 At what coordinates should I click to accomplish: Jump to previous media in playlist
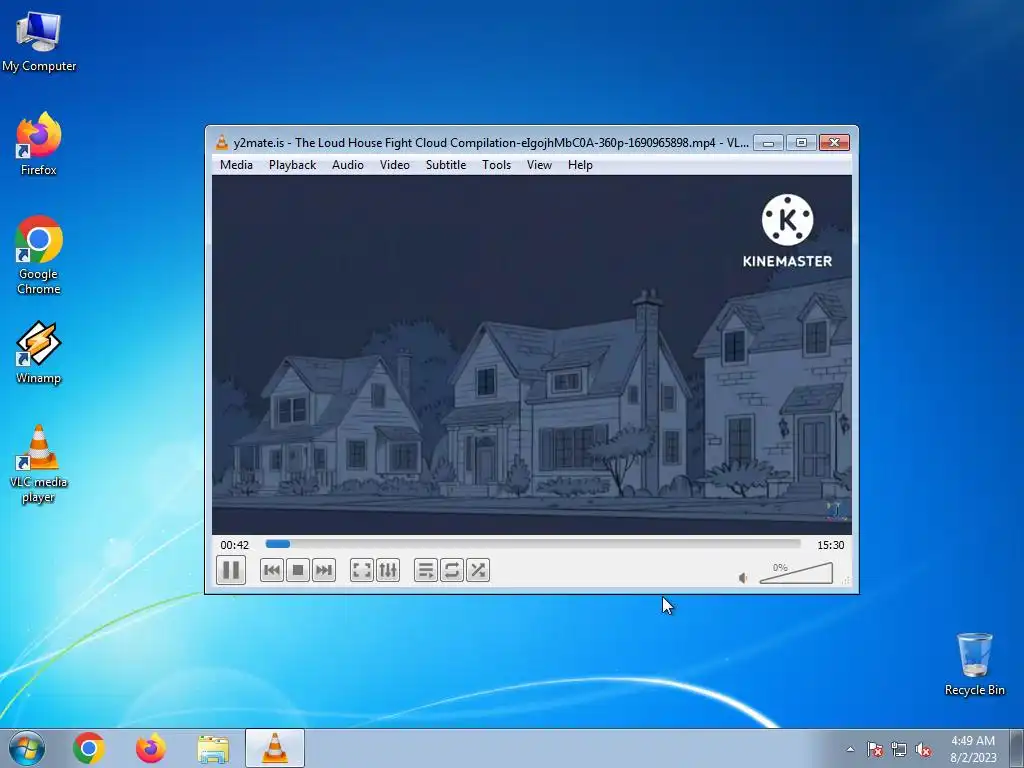click(x=272, y=570)
